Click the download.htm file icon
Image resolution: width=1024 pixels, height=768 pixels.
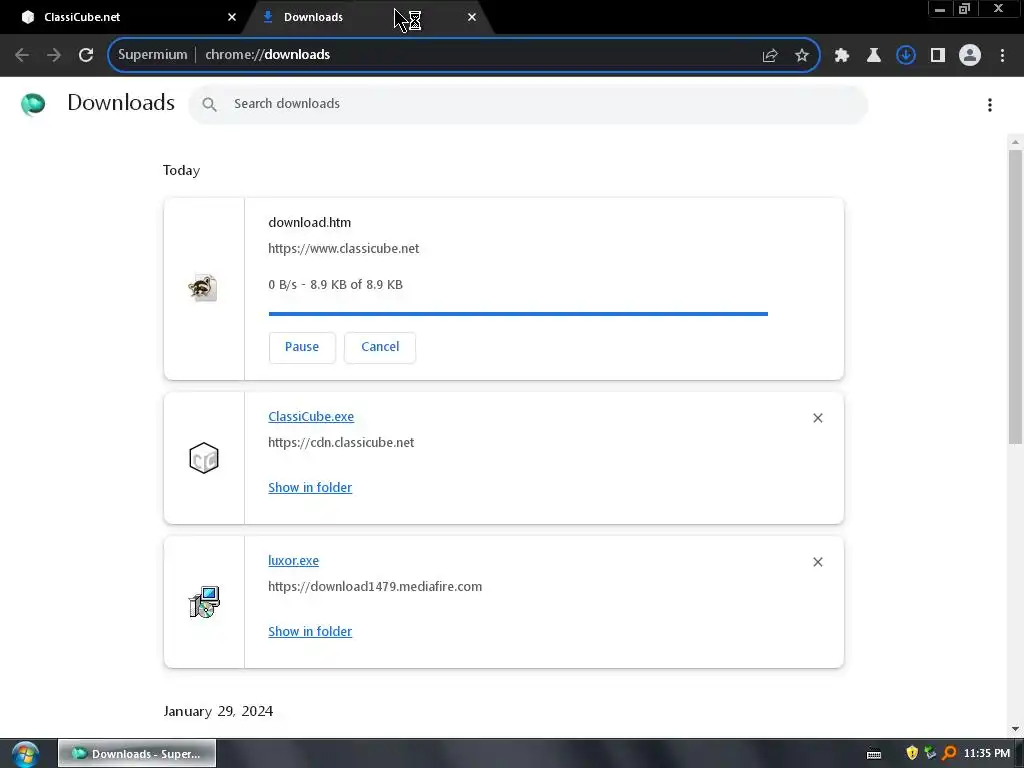tap(203, 288)
